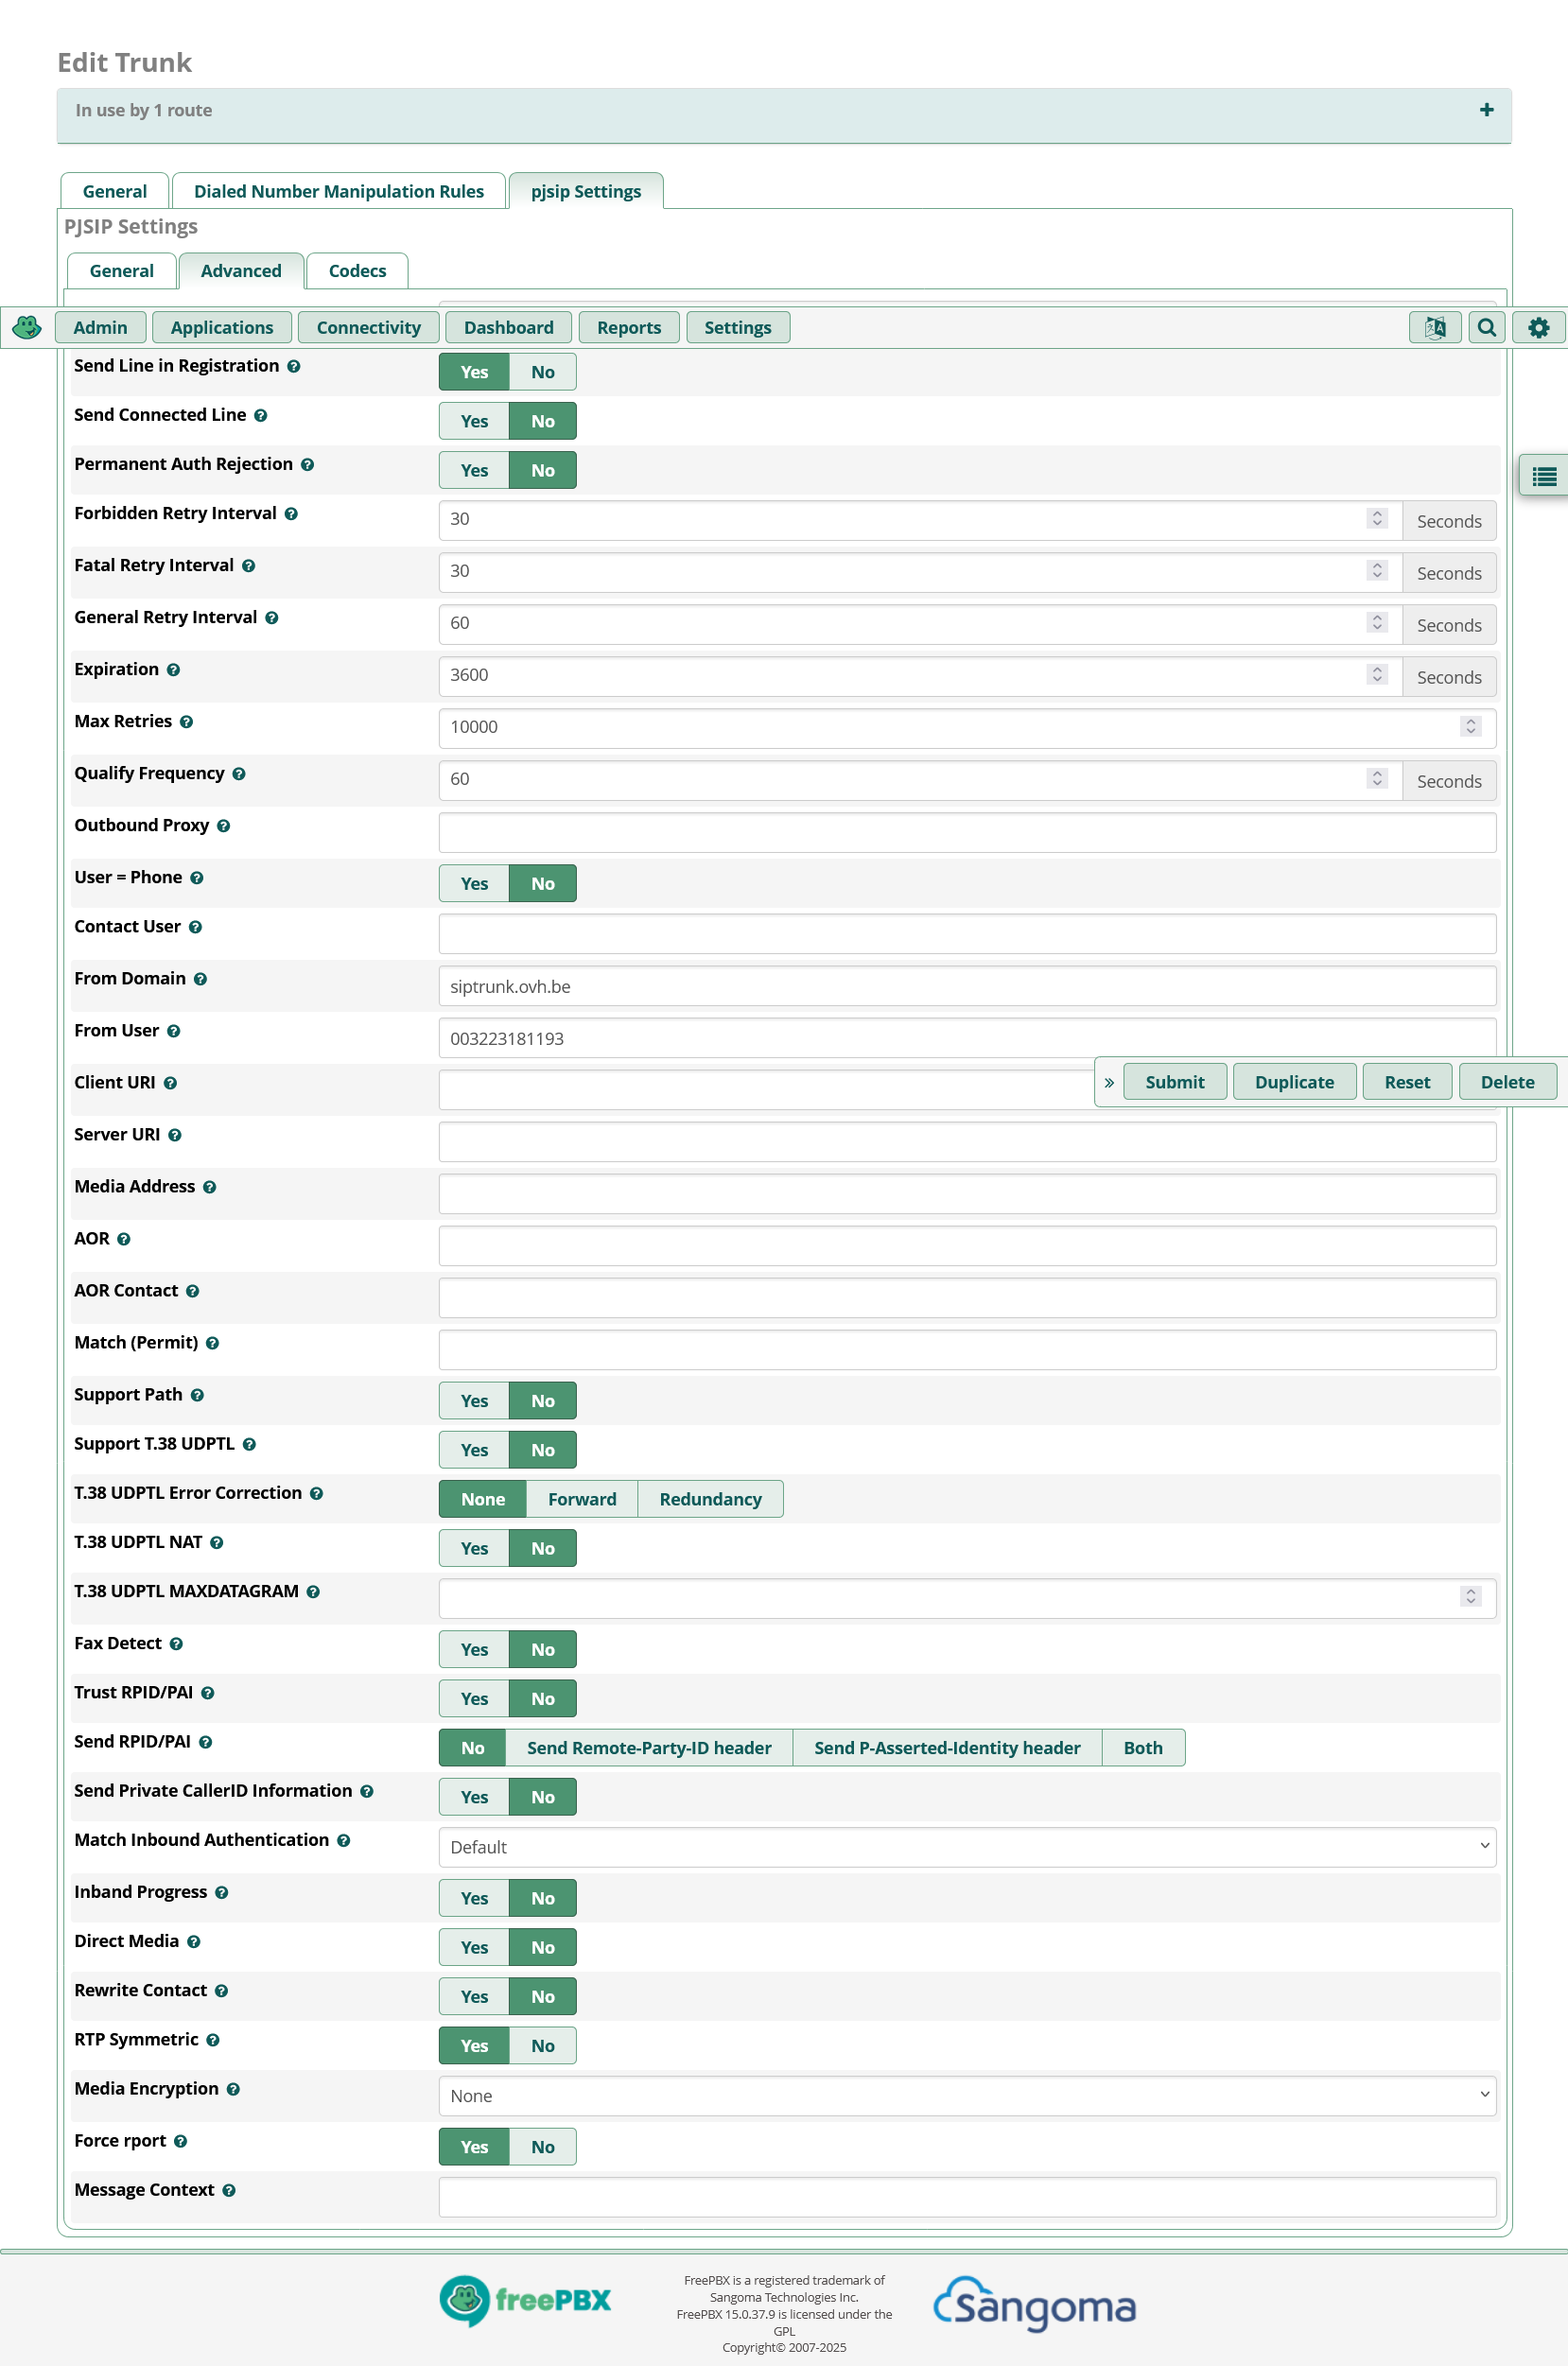Show help icon next to Force rport
The image size is (1568, 2366).
tap(181, 2140)
